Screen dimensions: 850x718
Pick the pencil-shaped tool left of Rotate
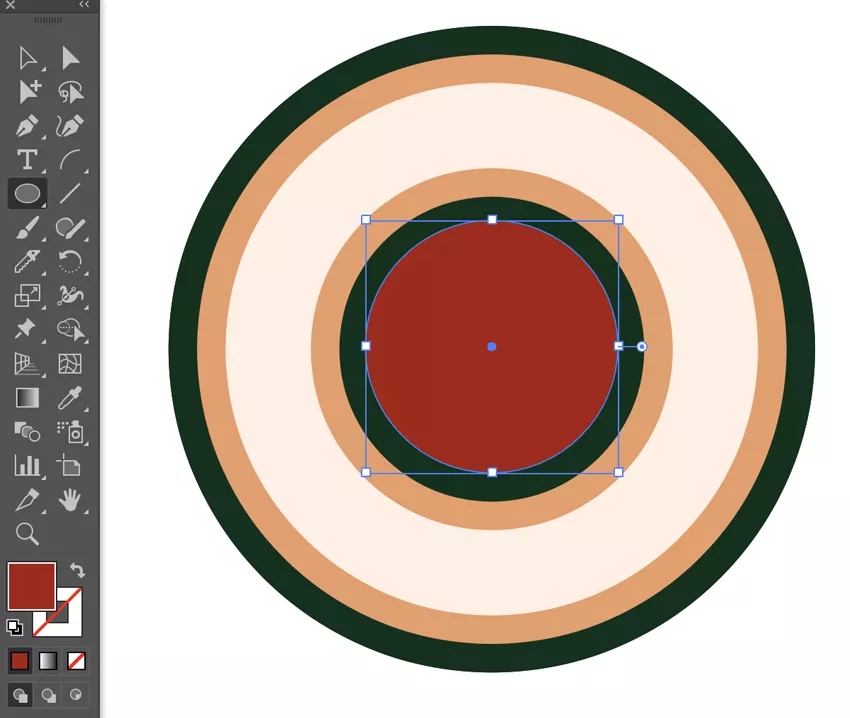point(27,261)
